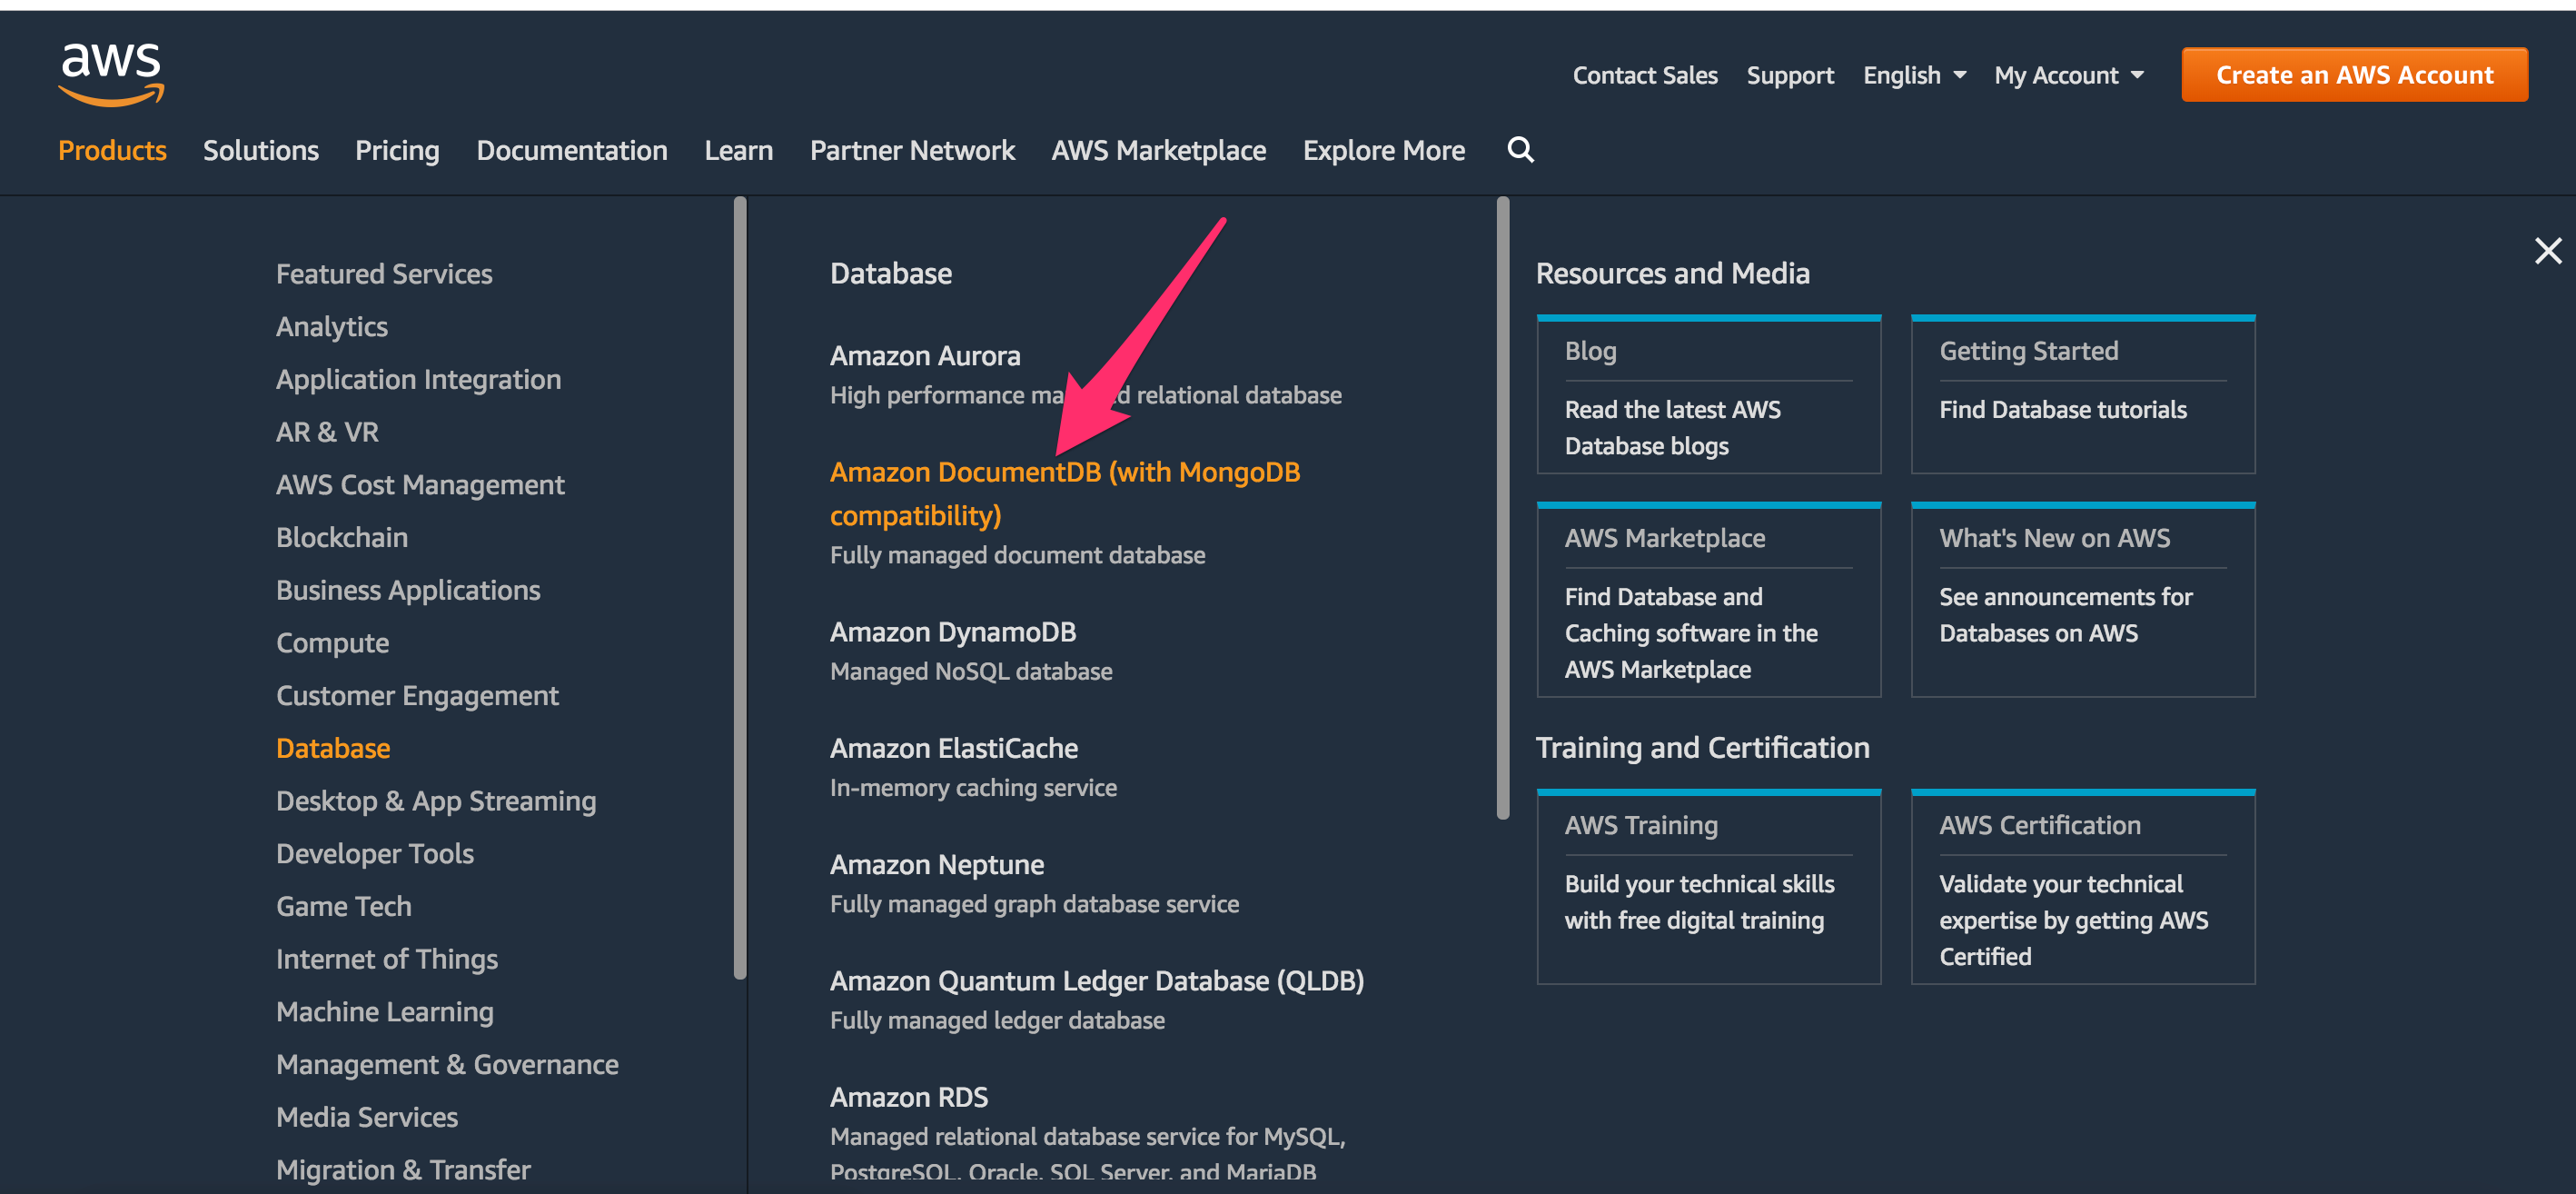Select Developer Tools category
This screenshot has width=2576, height=1194.
coord(375,854)
